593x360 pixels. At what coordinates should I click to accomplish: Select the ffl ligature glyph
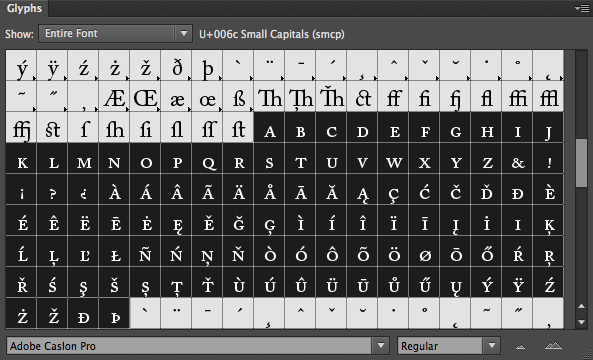click(x=548, y=96)
